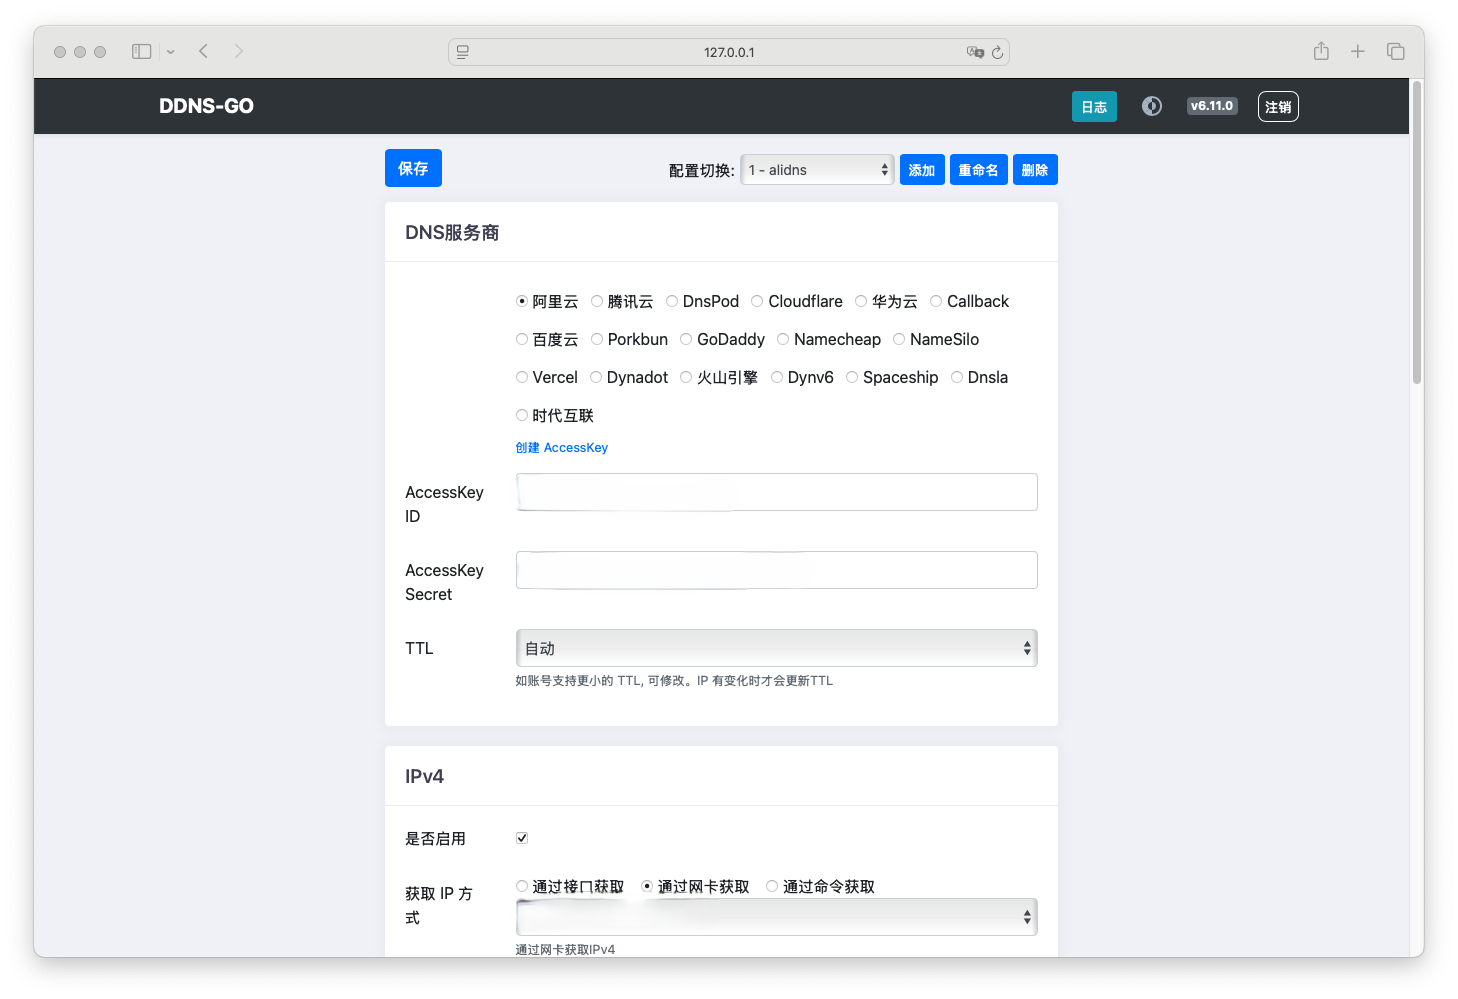Open the 配置切换 aliDNS dropdown
This screenshot has width=1458, height=999.
point(817,170)
